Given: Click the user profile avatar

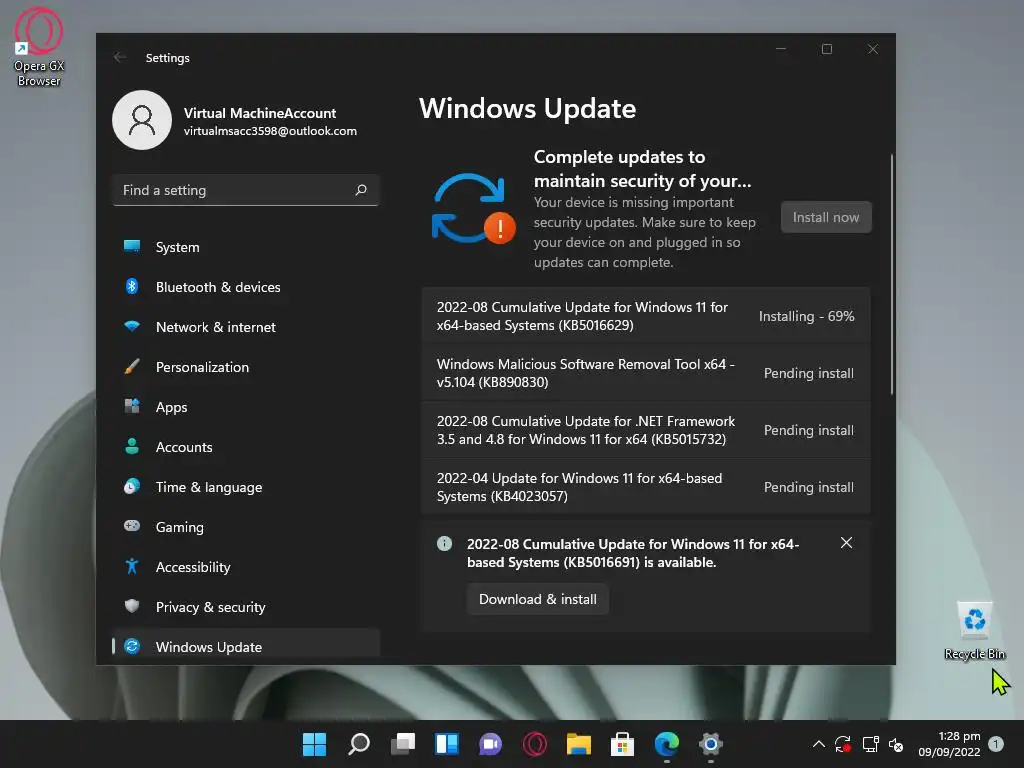Looking at the screenshot, I should [x=142, y=120].
